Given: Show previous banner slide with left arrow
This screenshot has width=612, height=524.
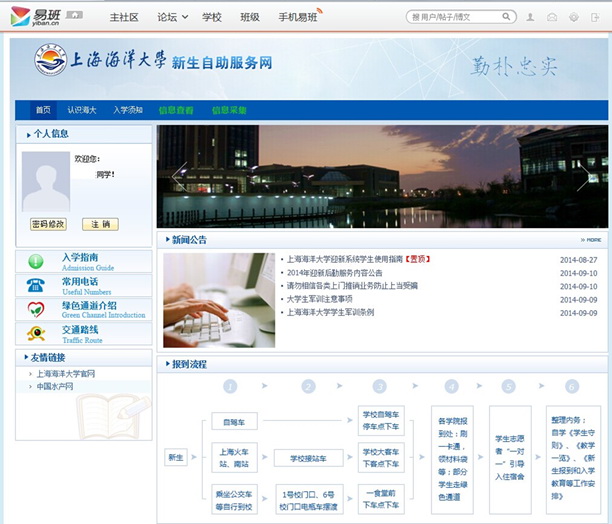Looking at the screenshot, I should coord(179,176).
